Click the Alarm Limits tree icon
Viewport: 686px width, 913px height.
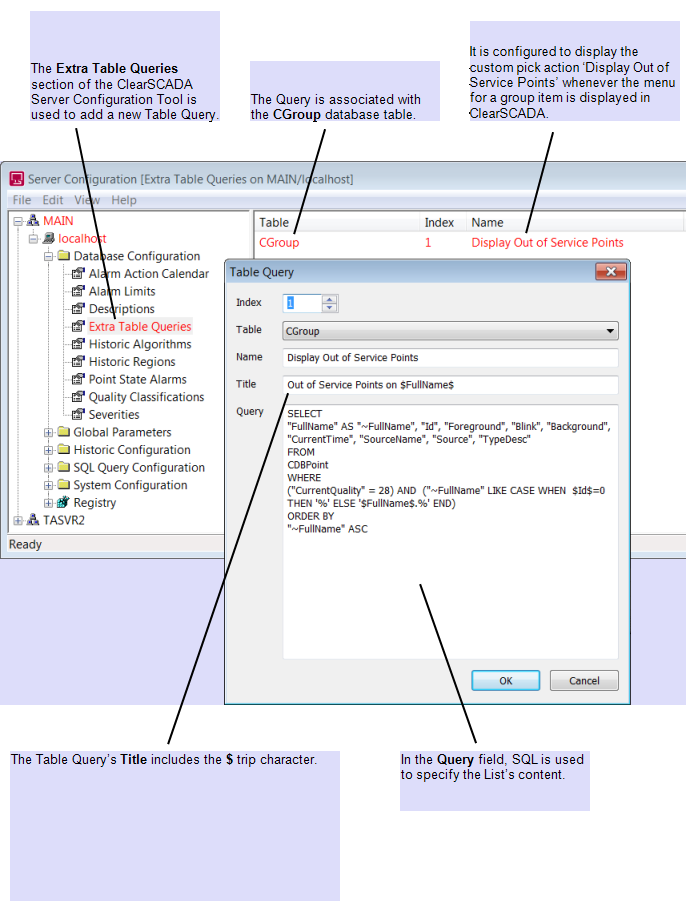(78, 292)
